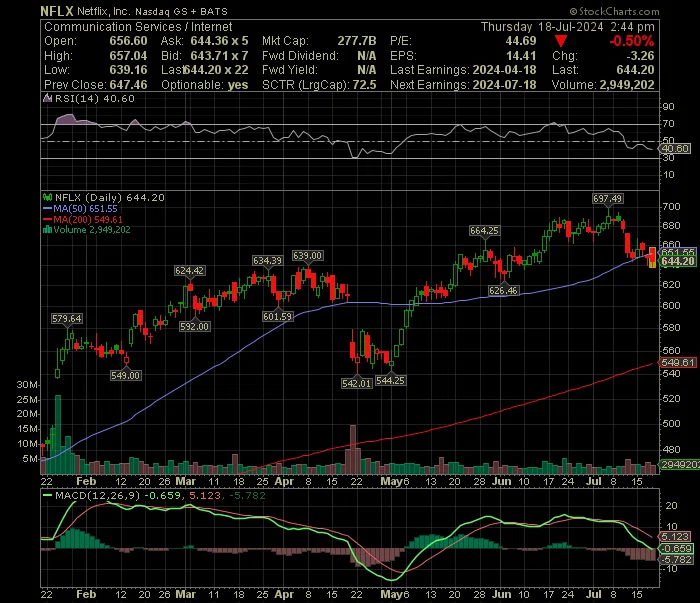Click the header Volume value 2,949,202

627,85
